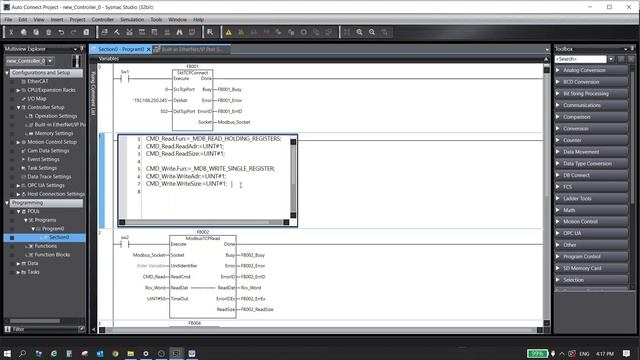Select Cam Data Settings tree item

[48, 151]
